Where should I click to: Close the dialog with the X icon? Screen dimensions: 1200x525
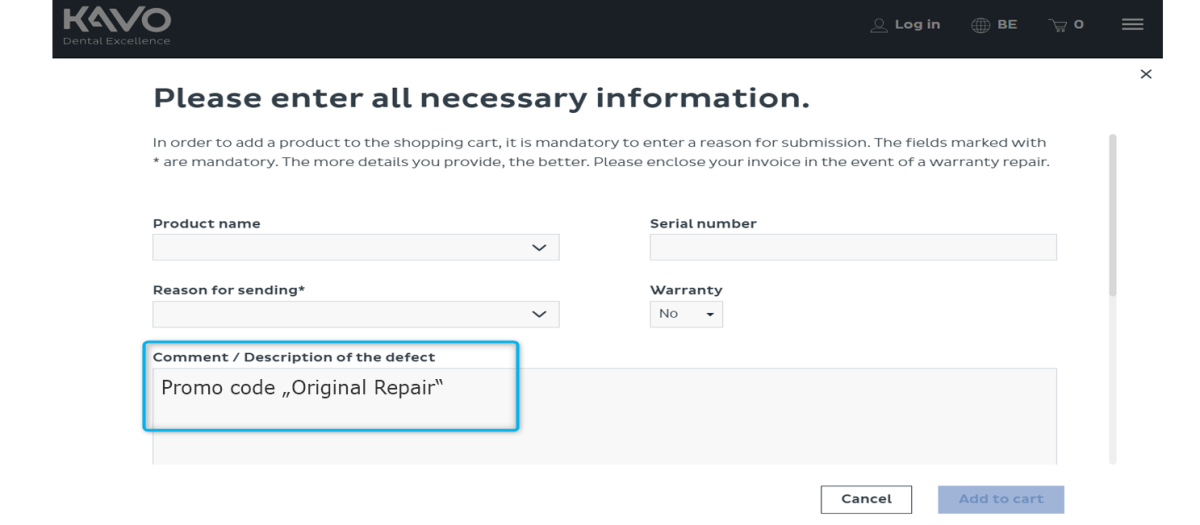(1146, 74)
